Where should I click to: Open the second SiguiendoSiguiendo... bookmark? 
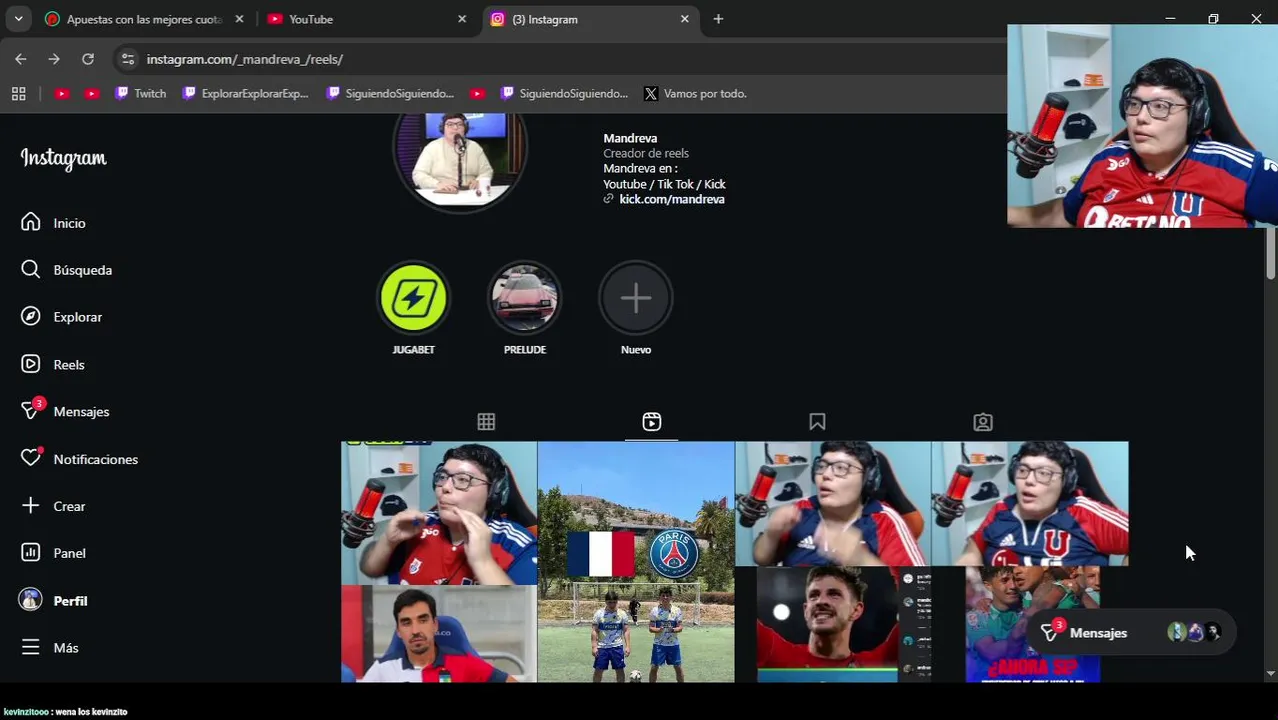[564, 93]
